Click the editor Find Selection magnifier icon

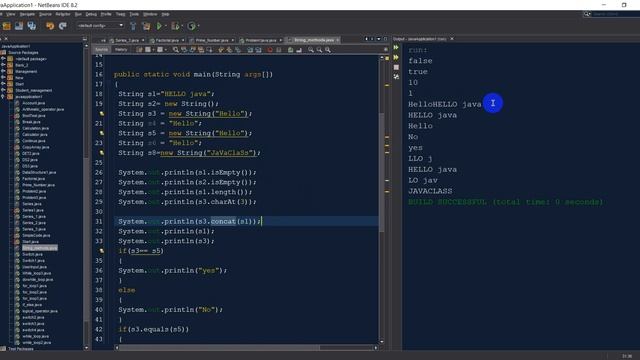click(176, 50)
